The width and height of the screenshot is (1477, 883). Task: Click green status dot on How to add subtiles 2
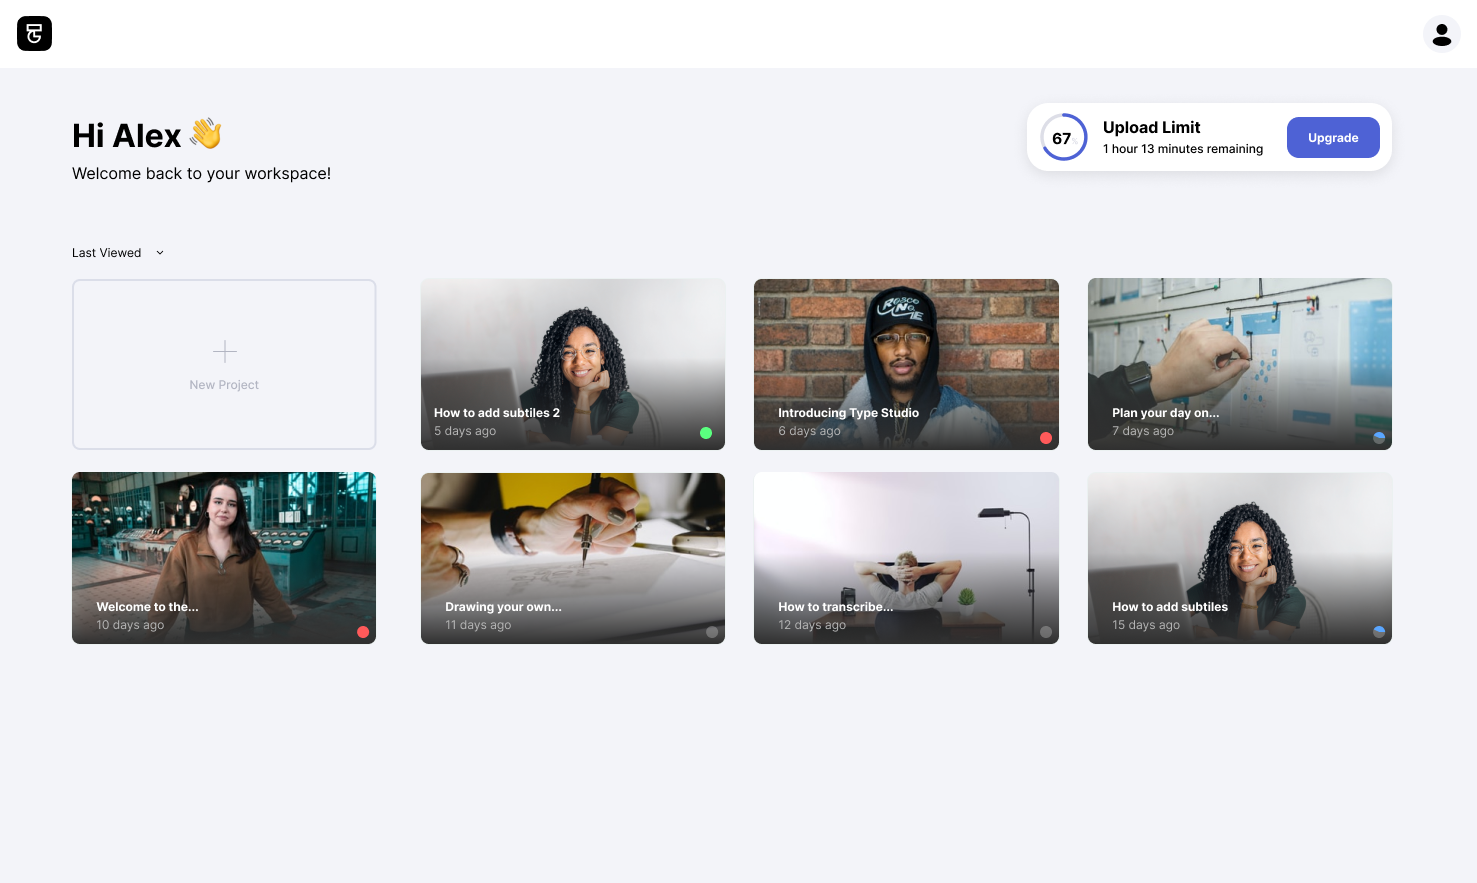pyautogui.click(x=706, y=433)
